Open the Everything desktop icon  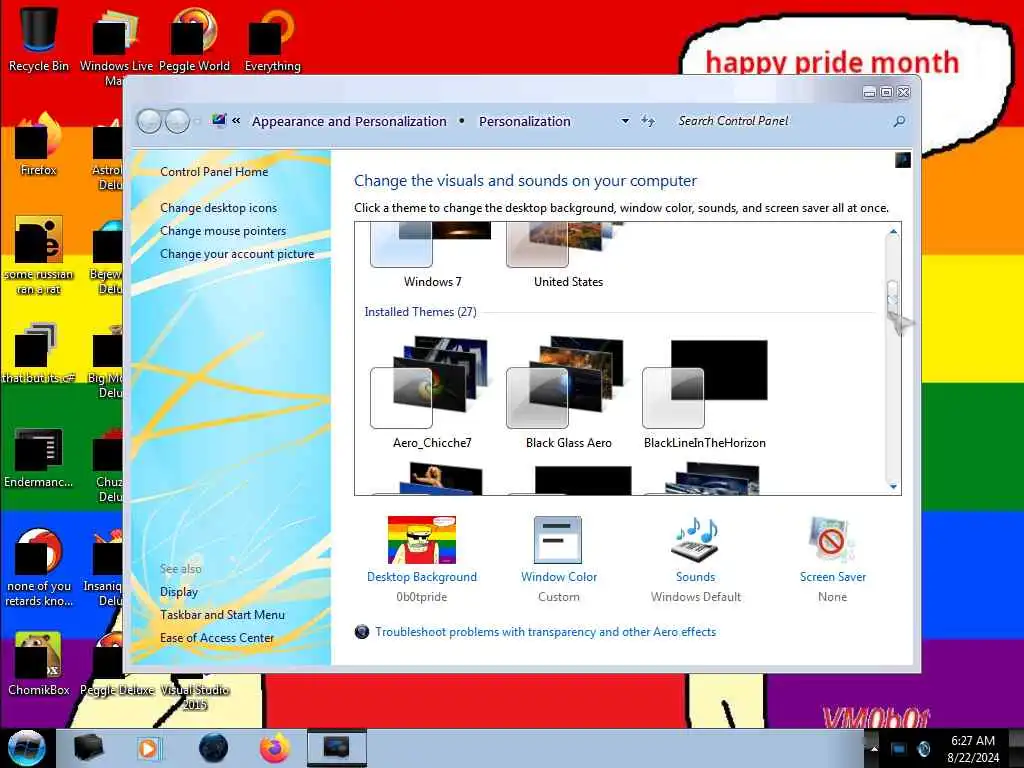[272, 39]
